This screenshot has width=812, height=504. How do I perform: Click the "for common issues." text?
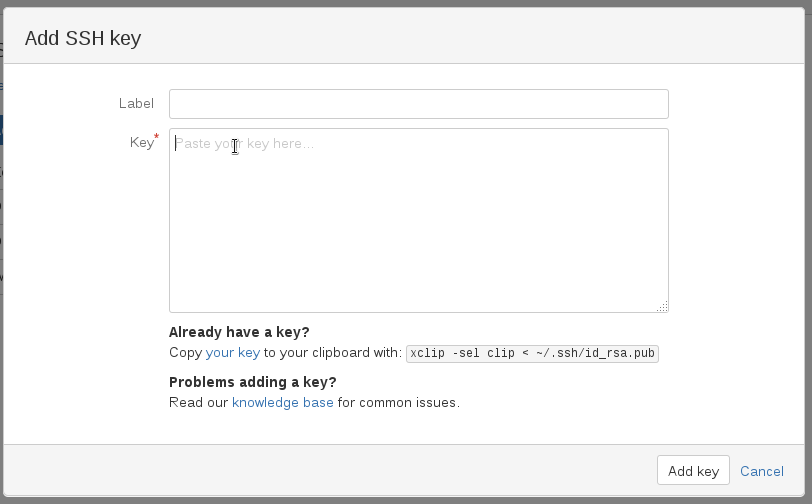click(x=399, y=403)
